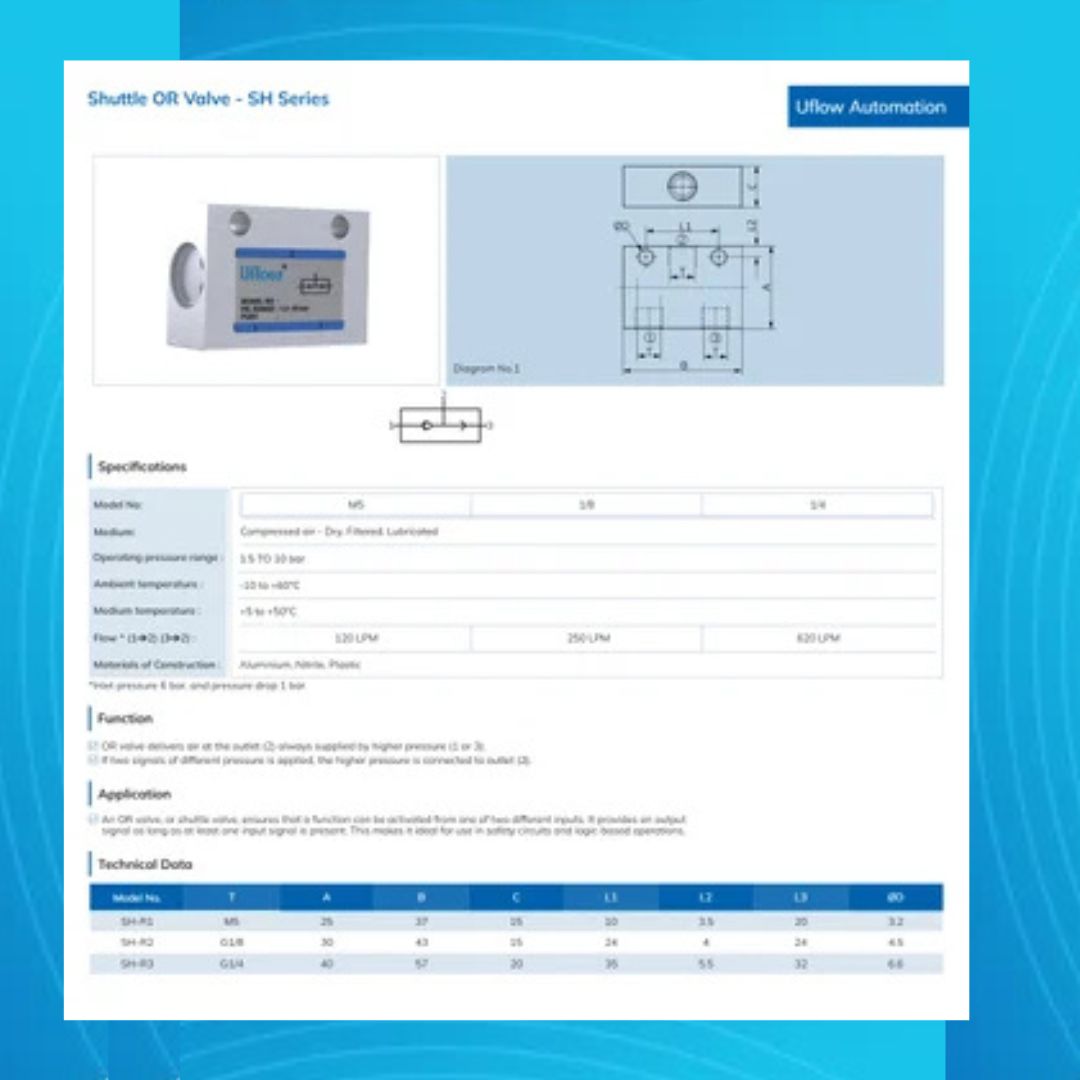Click 'Compressed air - Dry, Filtered, Lubricated' value

[x=339, y=532]
